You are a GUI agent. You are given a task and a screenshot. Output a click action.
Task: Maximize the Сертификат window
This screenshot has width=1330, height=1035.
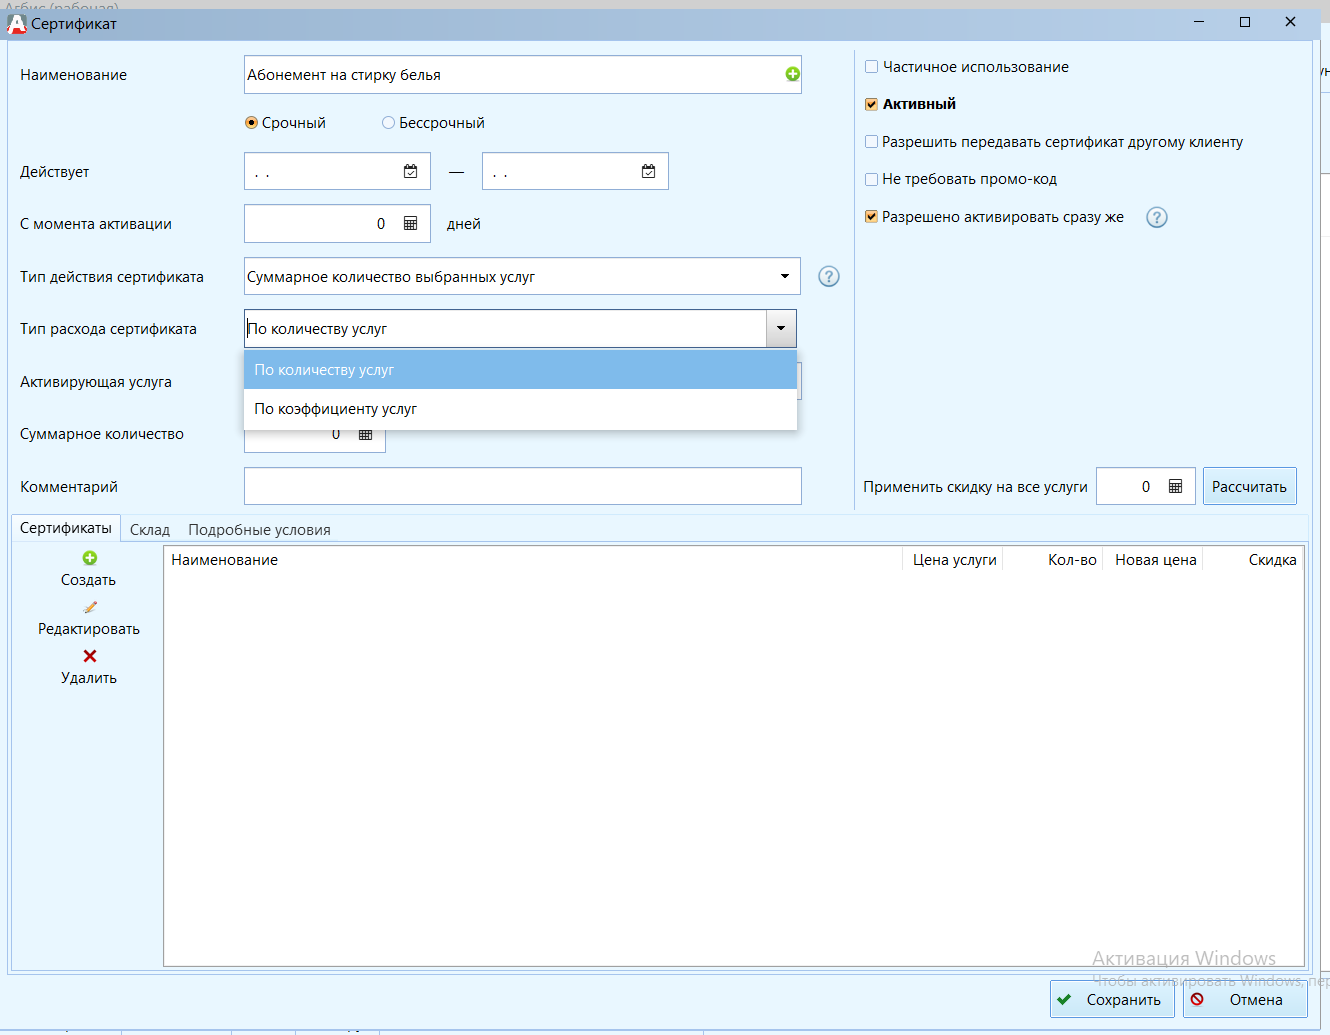pyautogui.click(x=1245, y=22)
